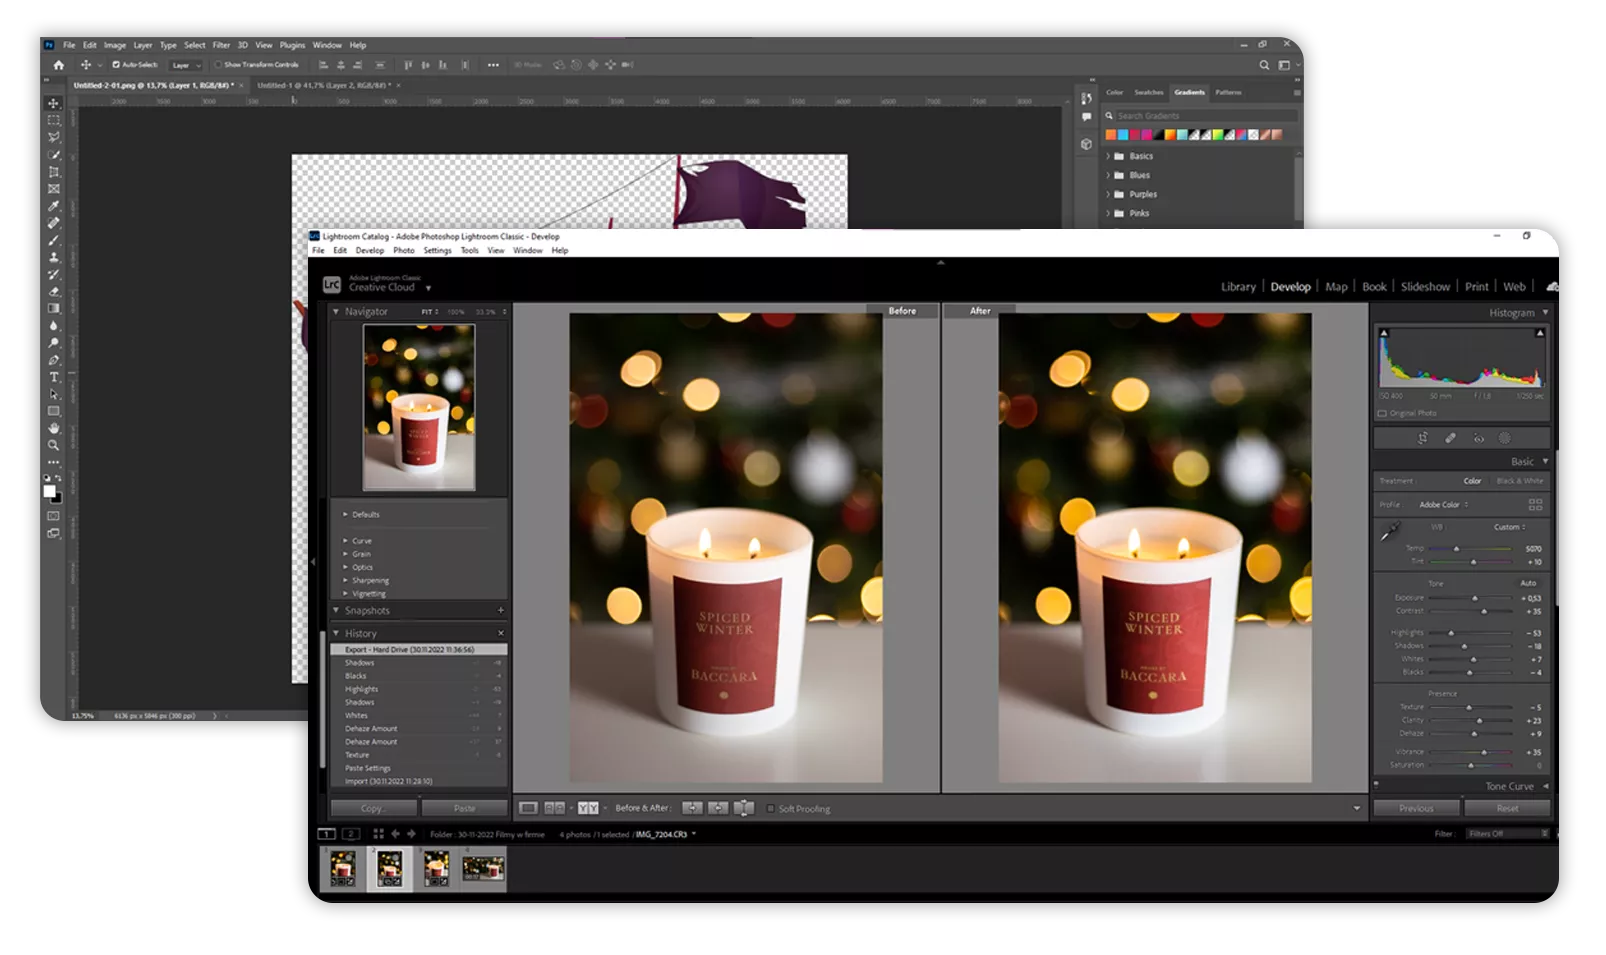Select the Healing Brush tool in Photoshop
The image size is (1606, 955).
tap(54, 223)
